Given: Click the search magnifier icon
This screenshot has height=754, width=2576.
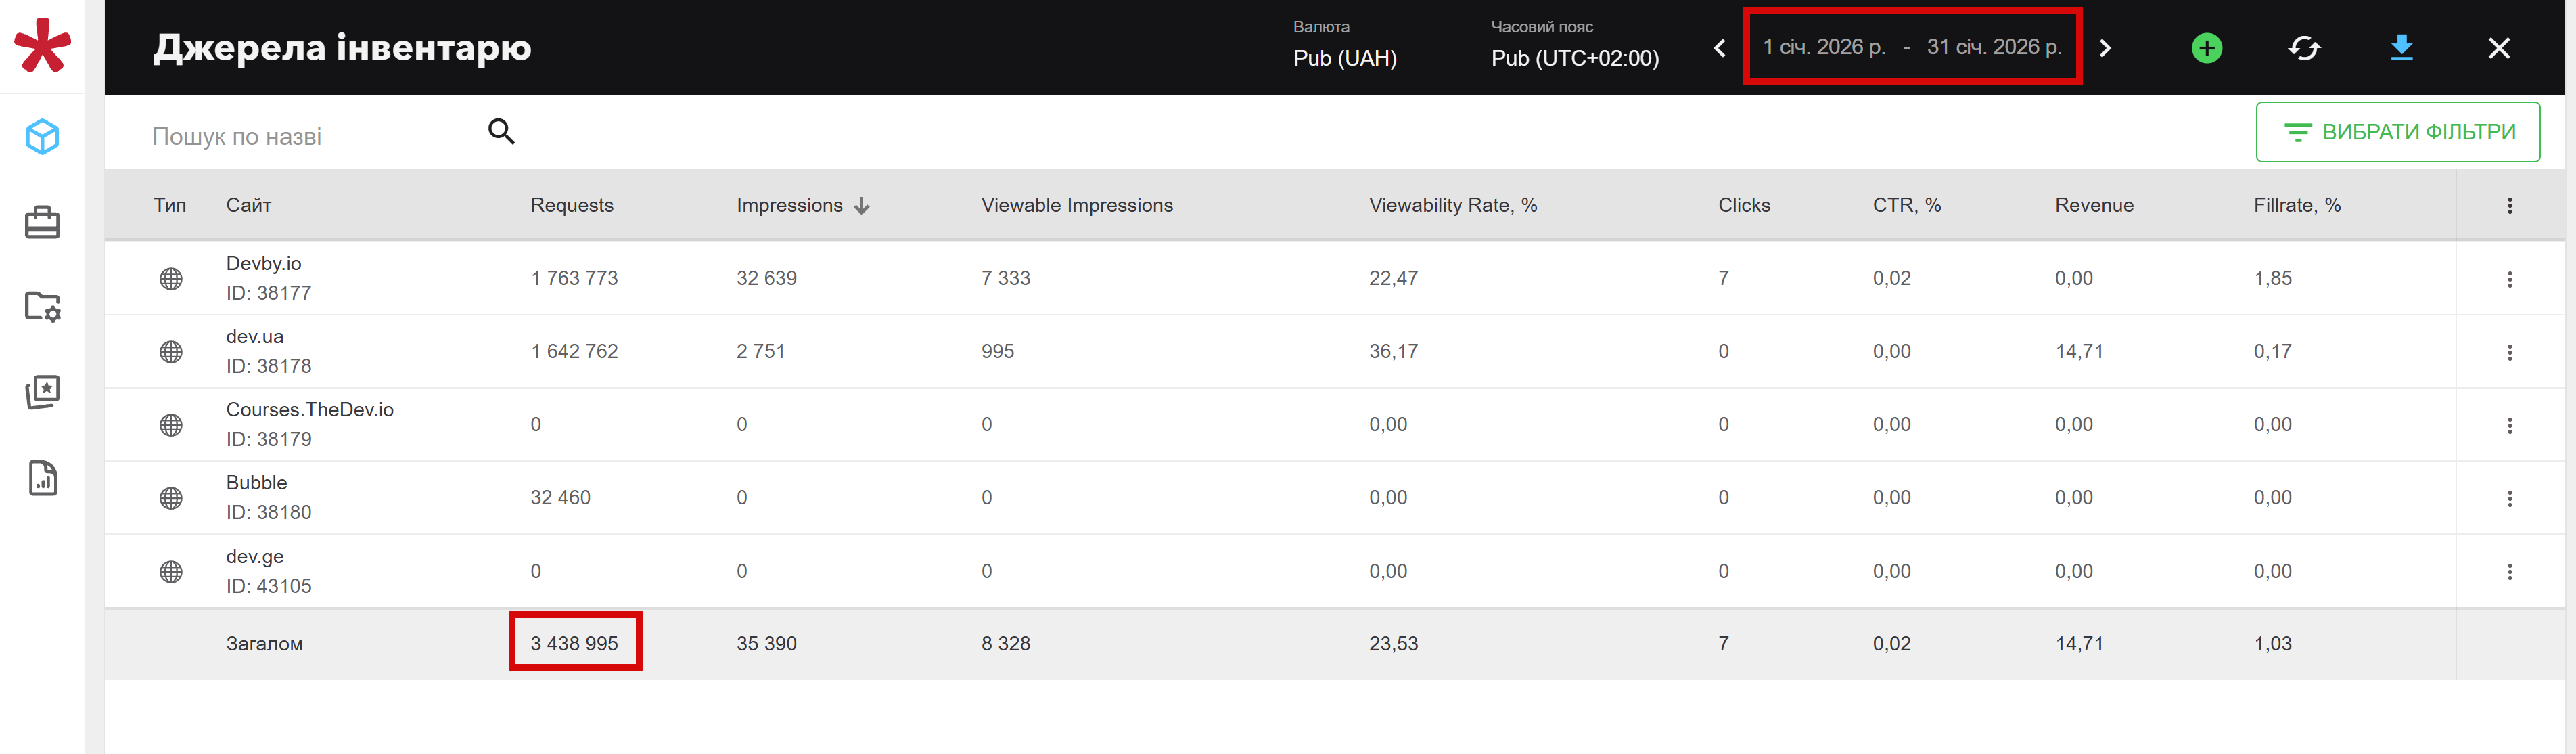Looking at the screenshot, I should [x=501, y=132].
